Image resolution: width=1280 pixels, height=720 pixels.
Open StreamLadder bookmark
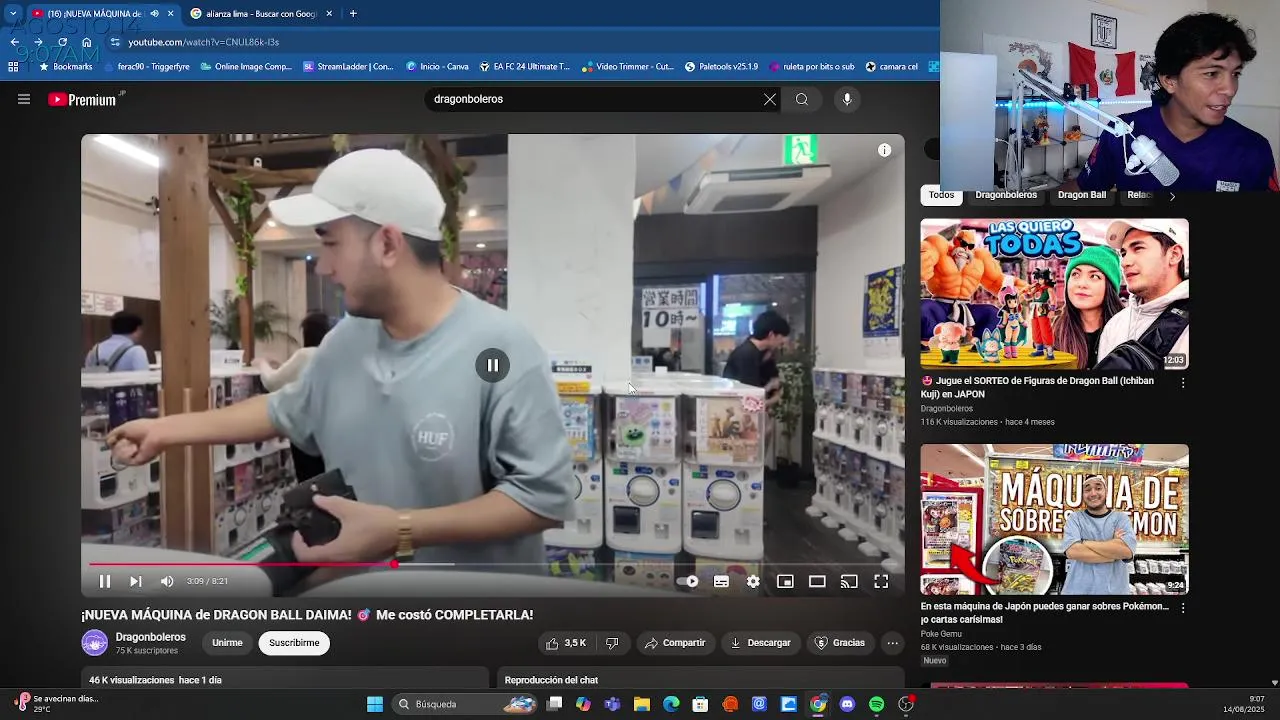tap(348, 67)
